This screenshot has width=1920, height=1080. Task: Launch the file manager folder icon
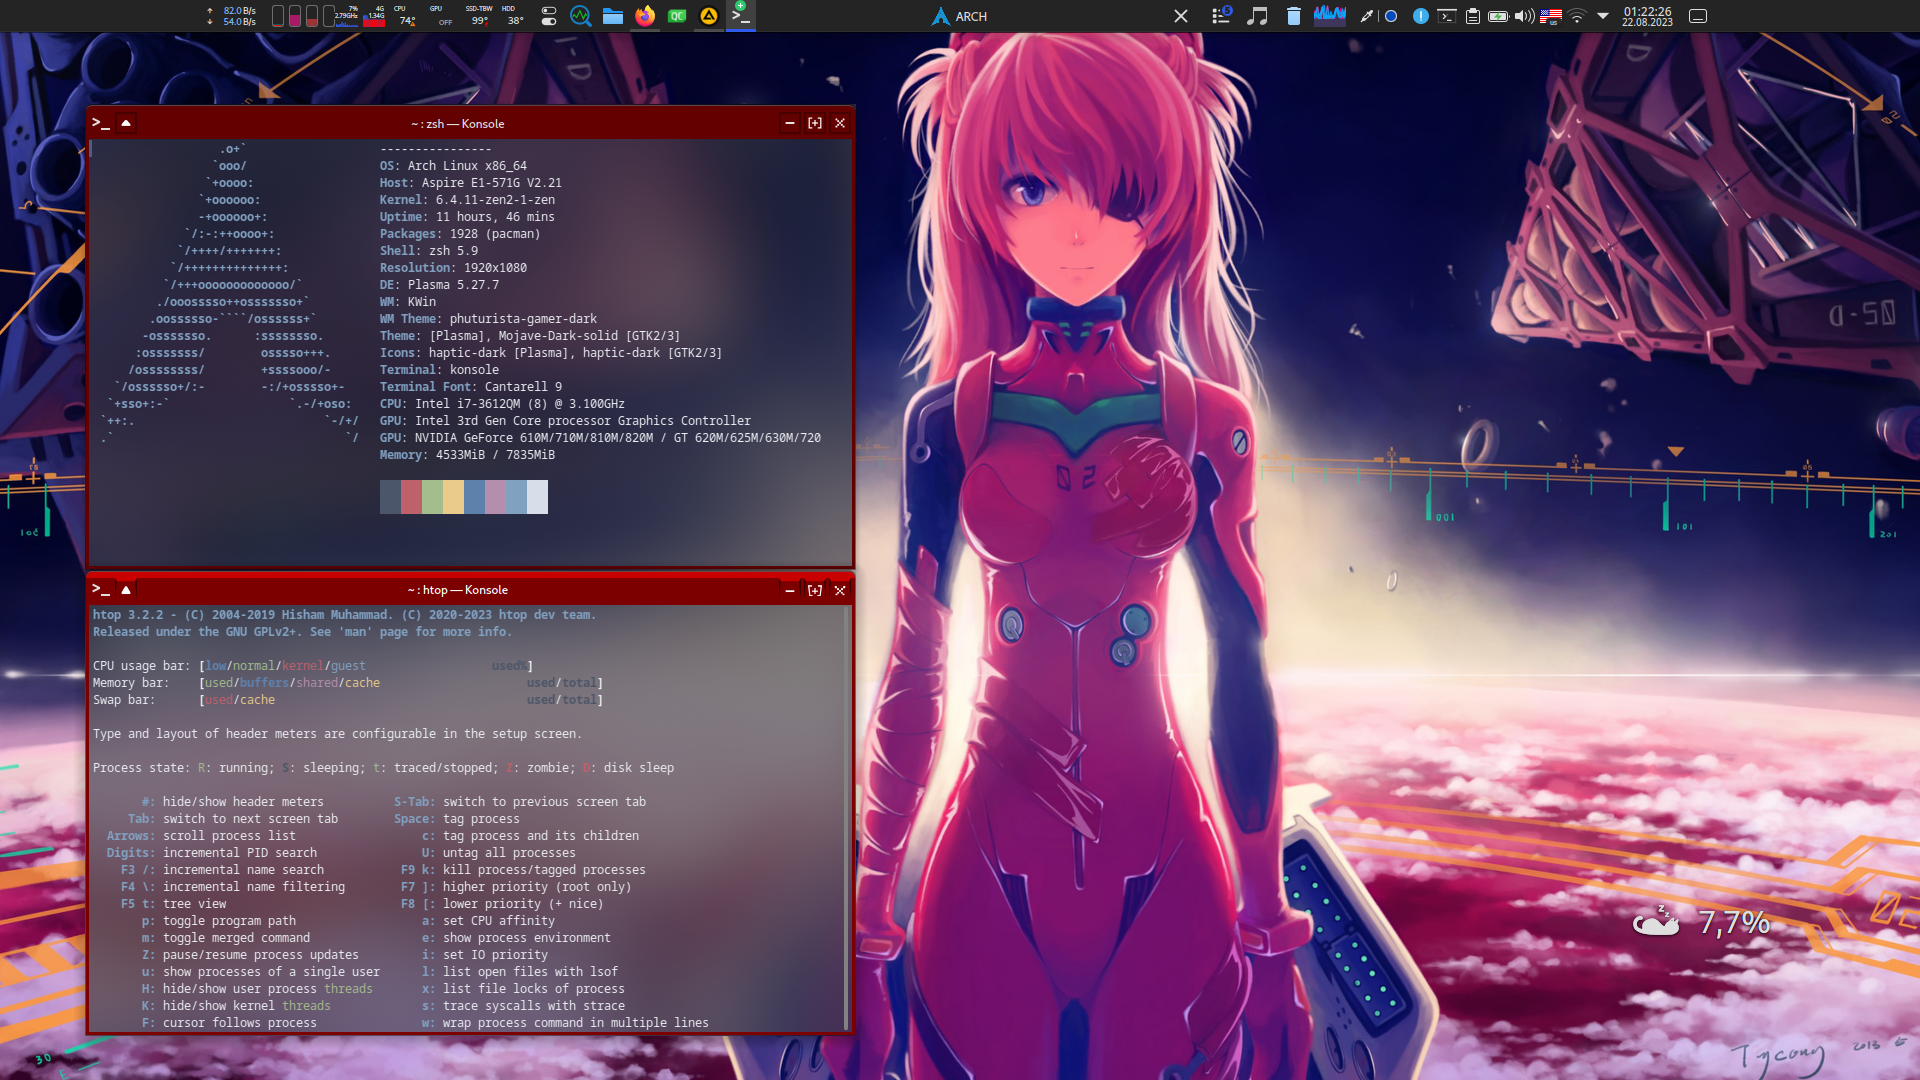[613, 16]
